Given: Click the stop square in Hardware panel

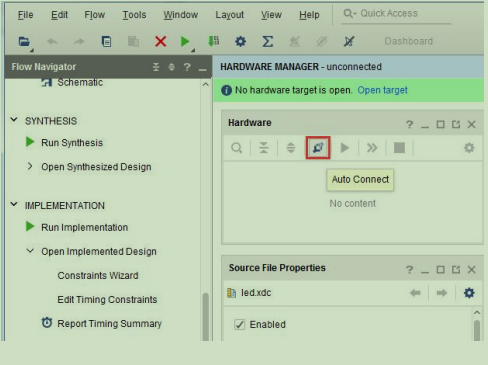Looking at the screenshot, I should pyautogui.click(x=399, y=148).
